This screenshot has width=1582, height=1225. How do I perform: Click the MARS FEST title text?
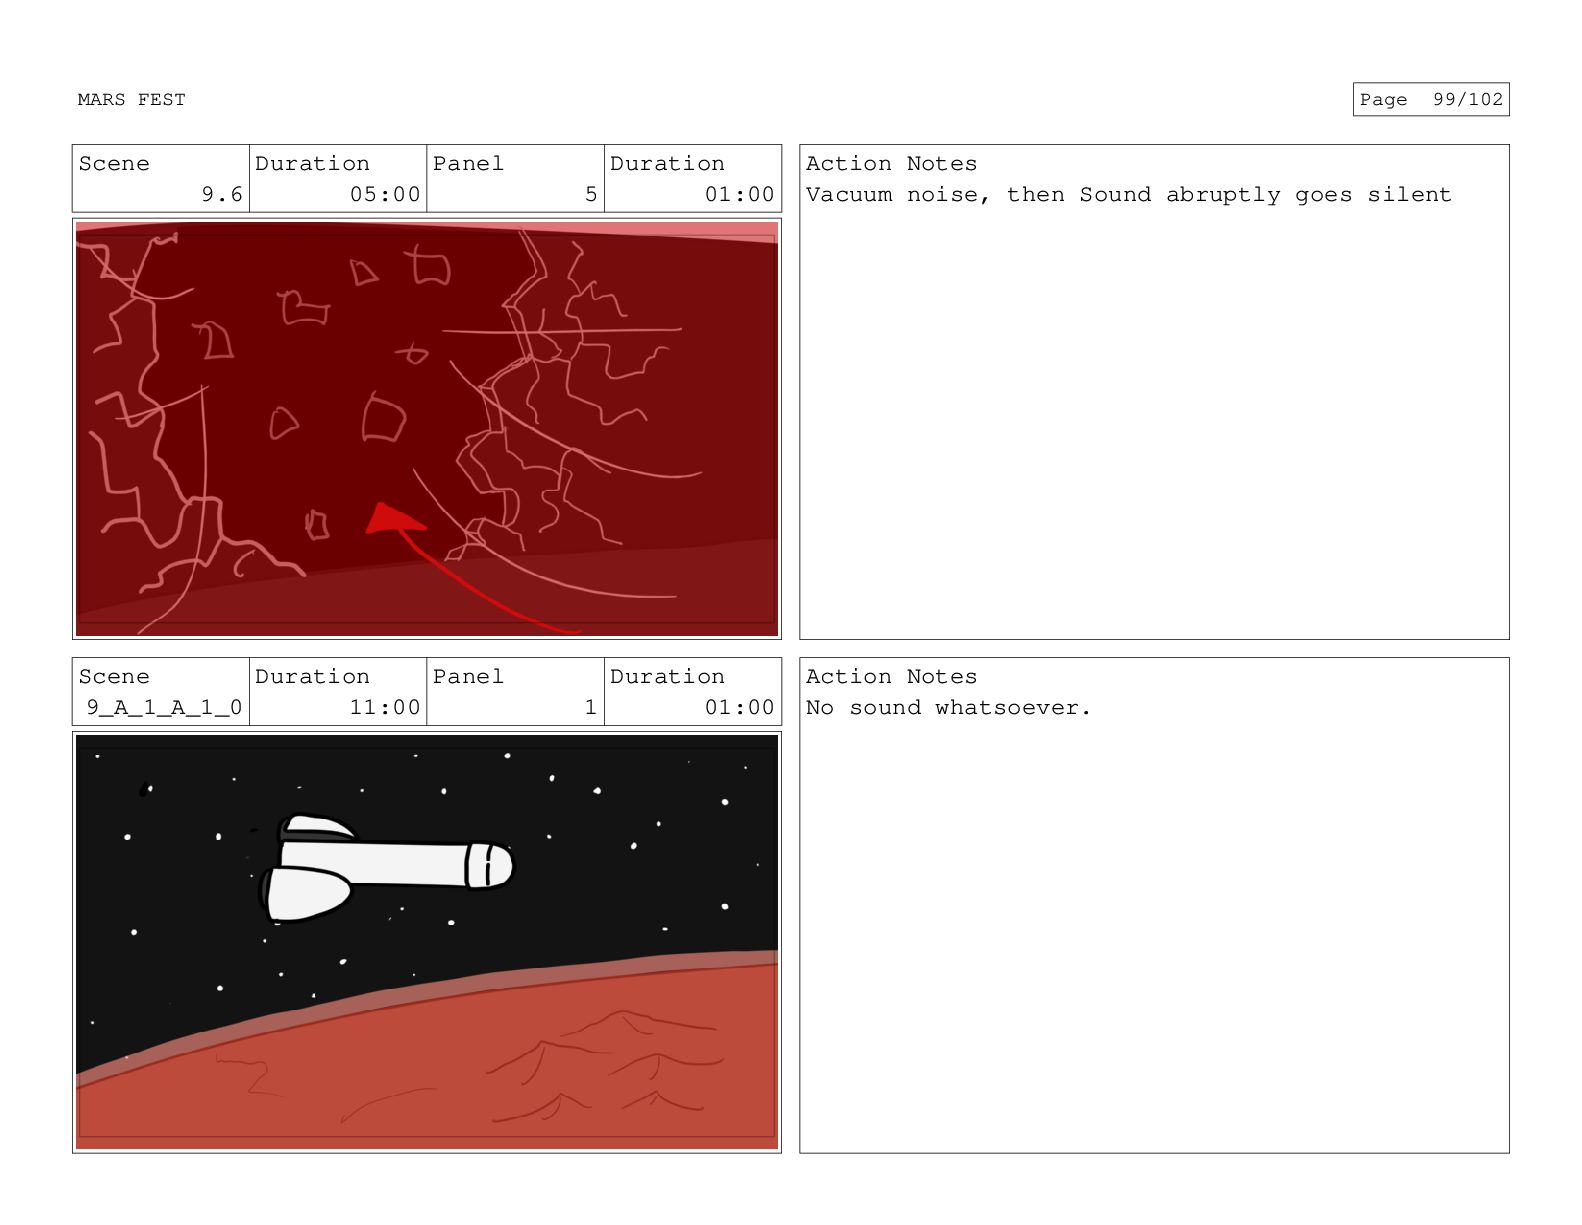[131, 99]
